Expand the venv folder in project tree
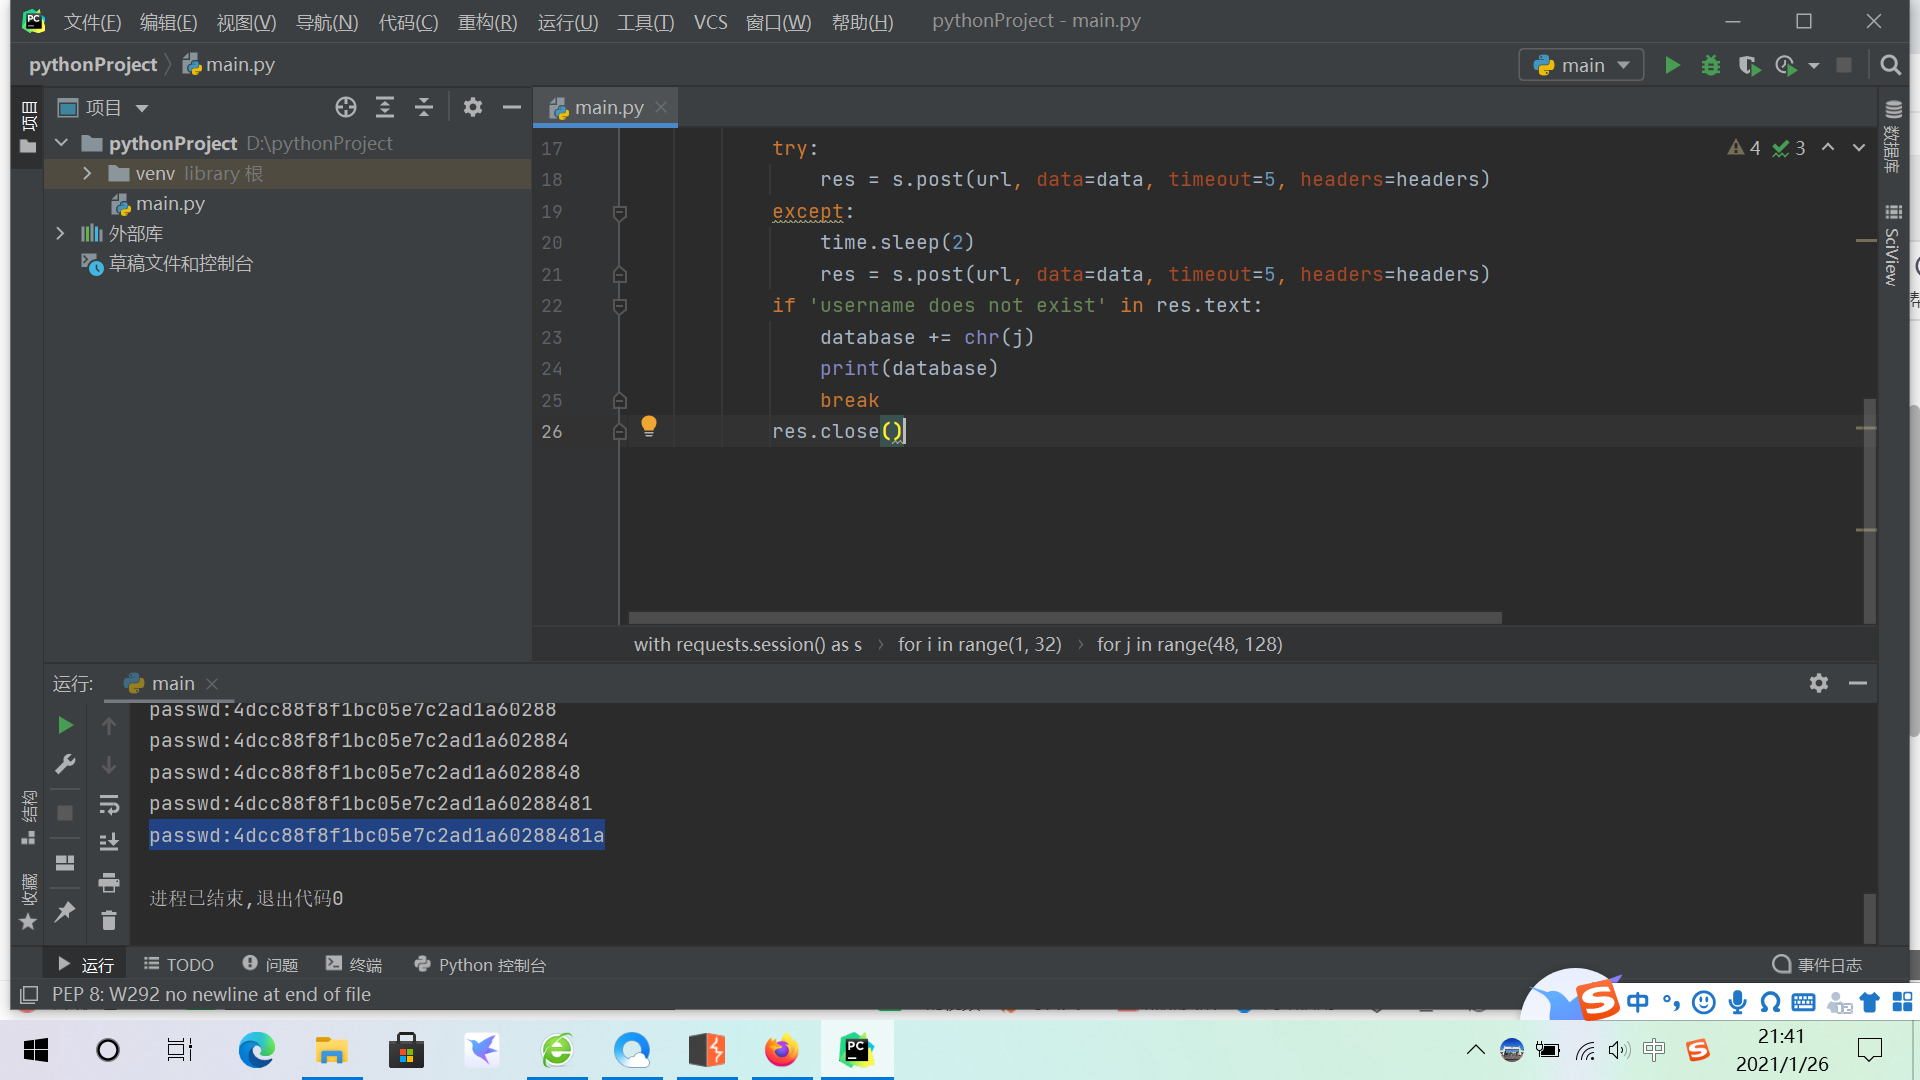The image size is (1920, 1080). pyautogui.click(x=87, y=173)
